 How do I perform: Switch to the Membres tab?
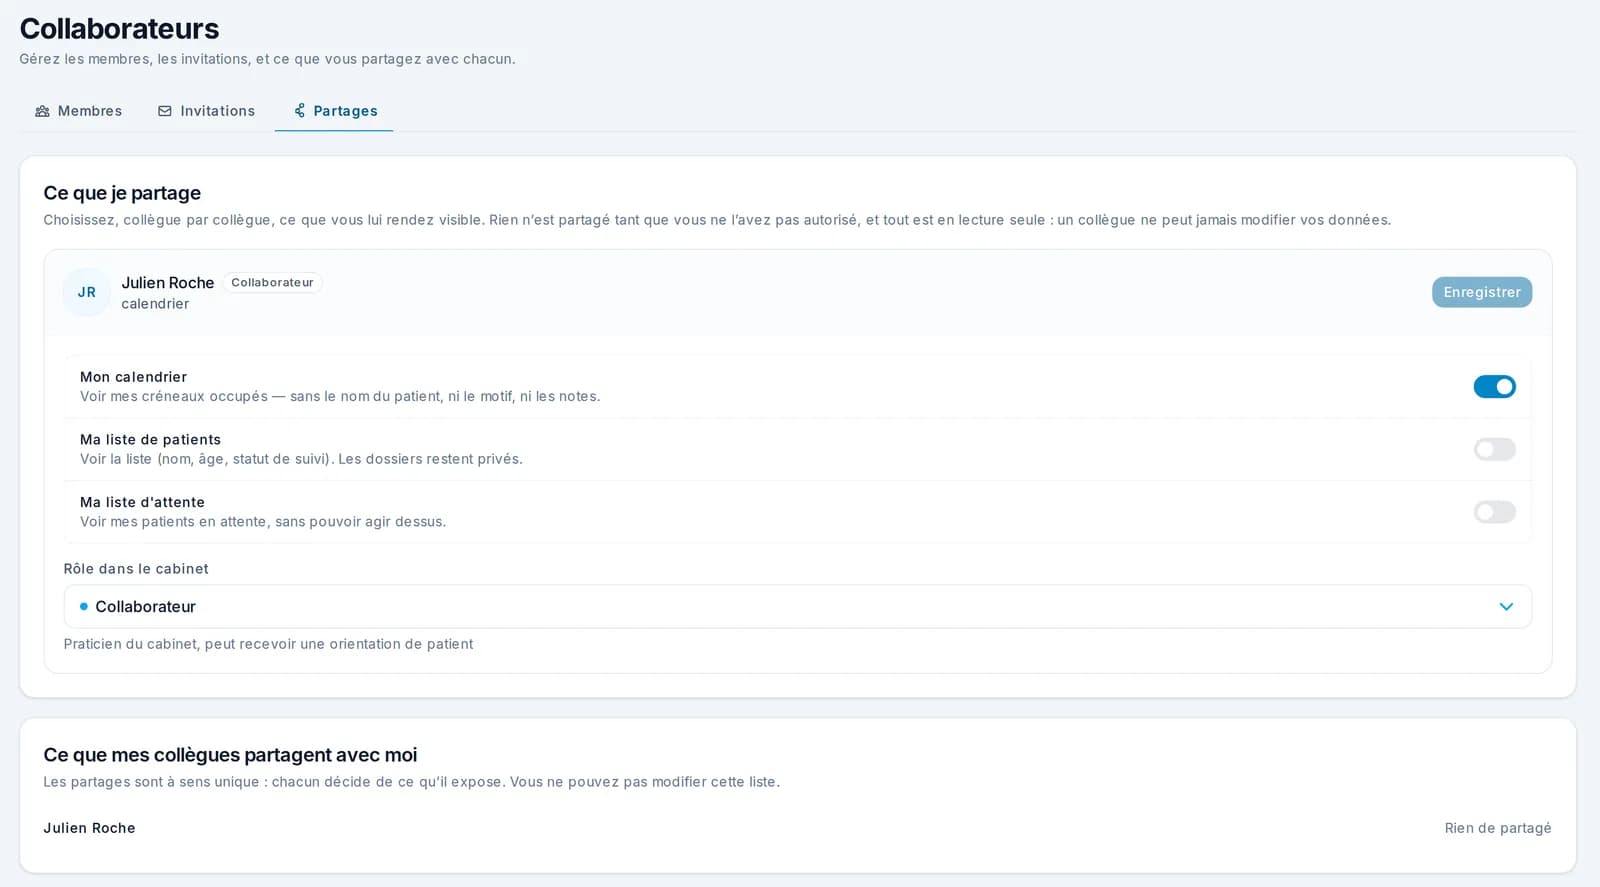click(78, 111)
